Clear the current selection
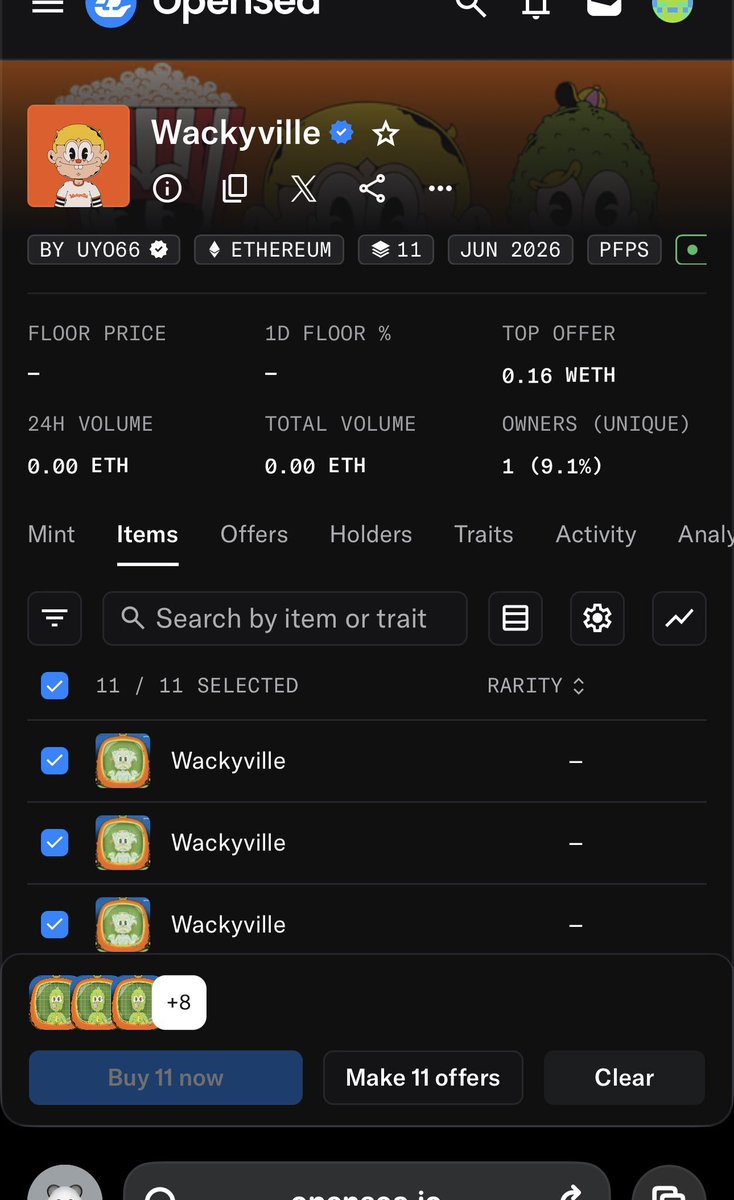Image resolution: width=734 pixels, height=1200 pixels. (x=624, y=1077)
